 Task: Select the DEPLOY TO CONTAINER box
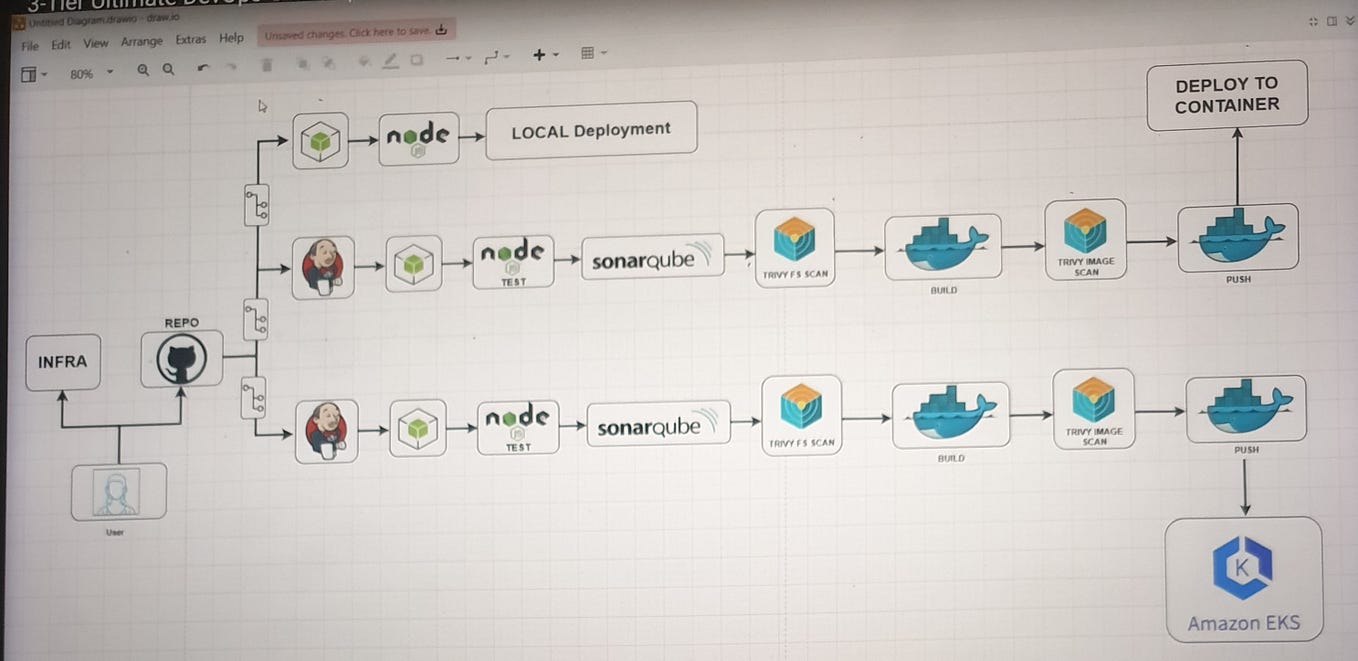pyautogui.click(x=1226, y=94)
